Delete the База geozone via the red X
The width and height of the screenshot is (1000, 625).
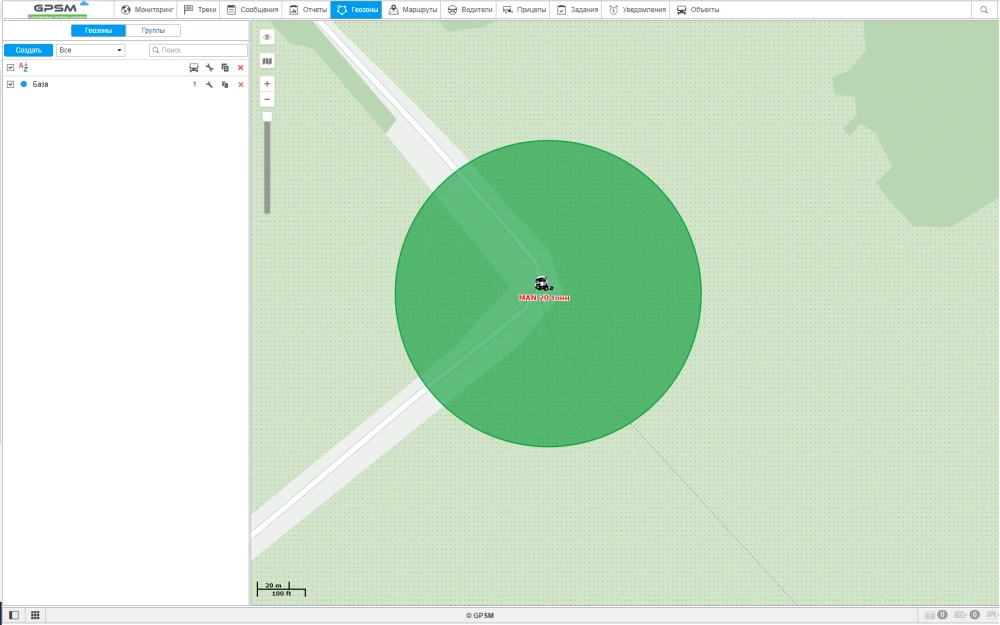click(x=240, y=84)
